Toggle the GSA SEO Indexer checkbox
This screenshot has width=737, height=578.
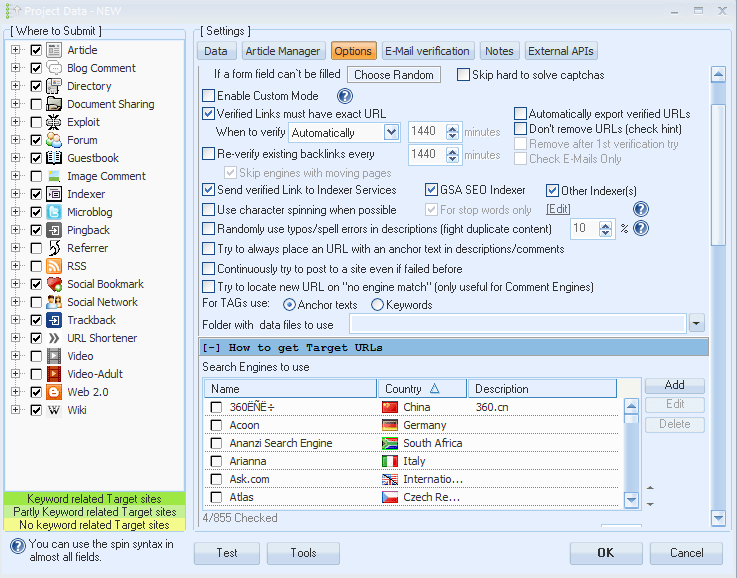431,189
